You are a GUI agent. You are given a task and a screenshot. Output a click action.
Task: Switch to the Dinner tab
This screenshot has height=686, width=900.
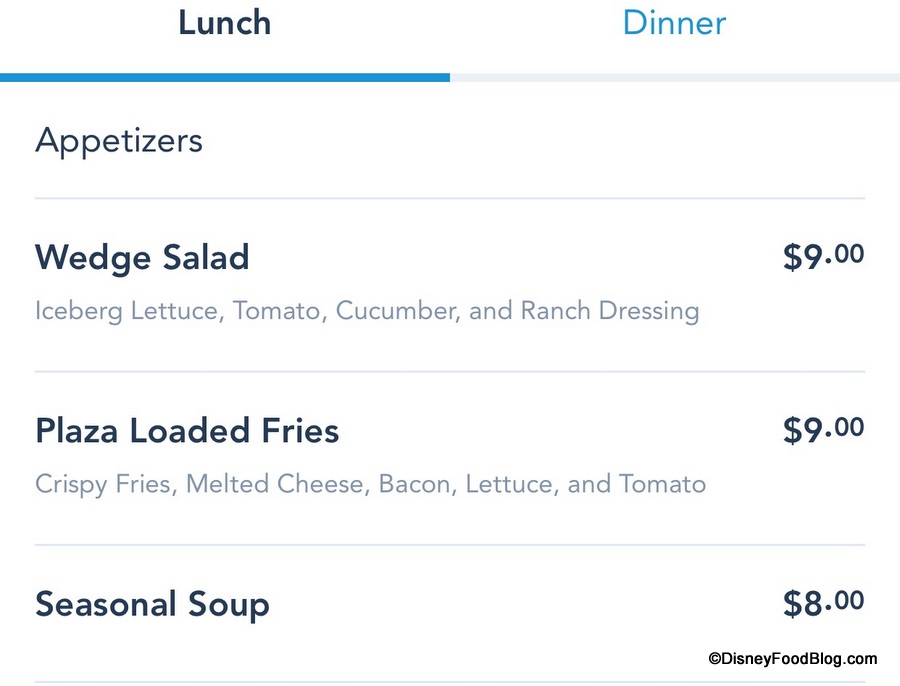tap(674, 23)
